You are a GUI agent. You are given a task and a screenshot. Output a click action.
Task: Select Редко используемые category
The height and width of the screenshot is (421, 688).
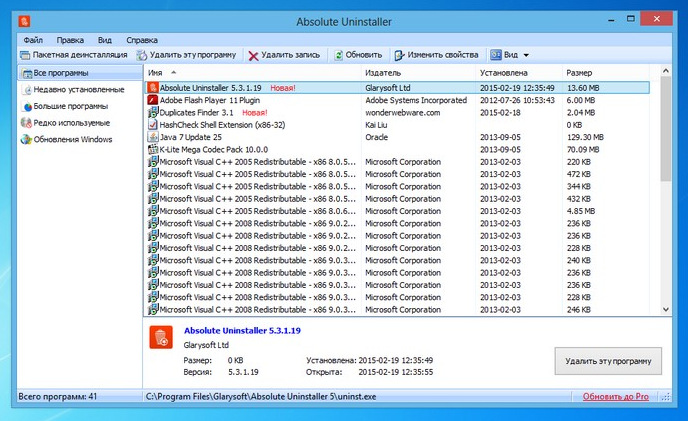tap(72, 123)
